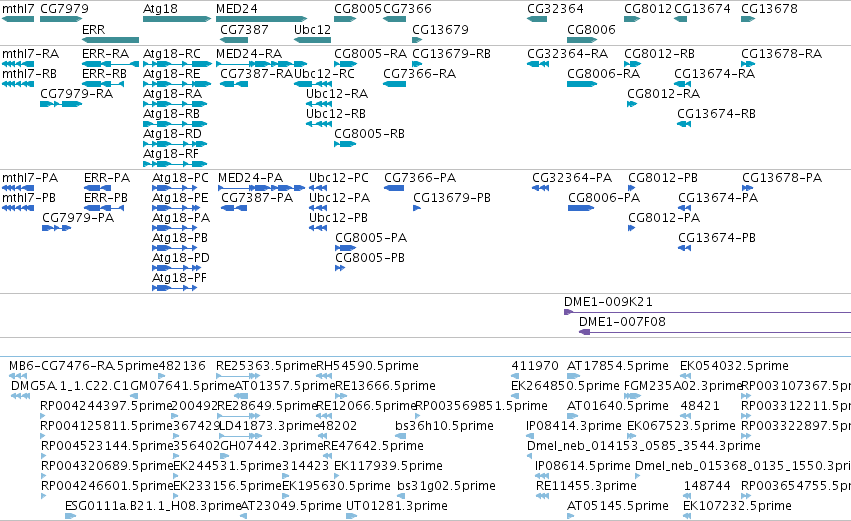Viewport: 851px width, 521px height.
Task: Open the CG8006 gene label
Action: 591,30
